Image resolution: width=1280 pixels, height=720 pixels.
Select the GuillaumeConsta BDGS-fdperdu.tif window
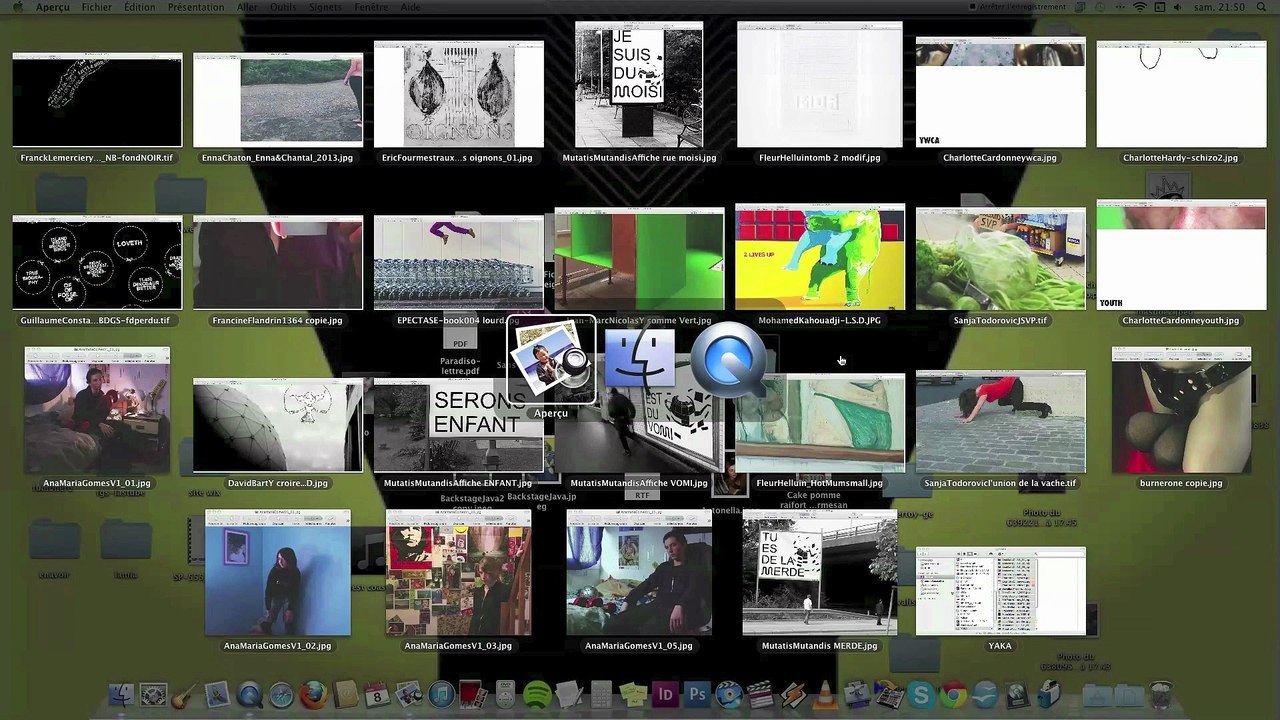(97, 263)
